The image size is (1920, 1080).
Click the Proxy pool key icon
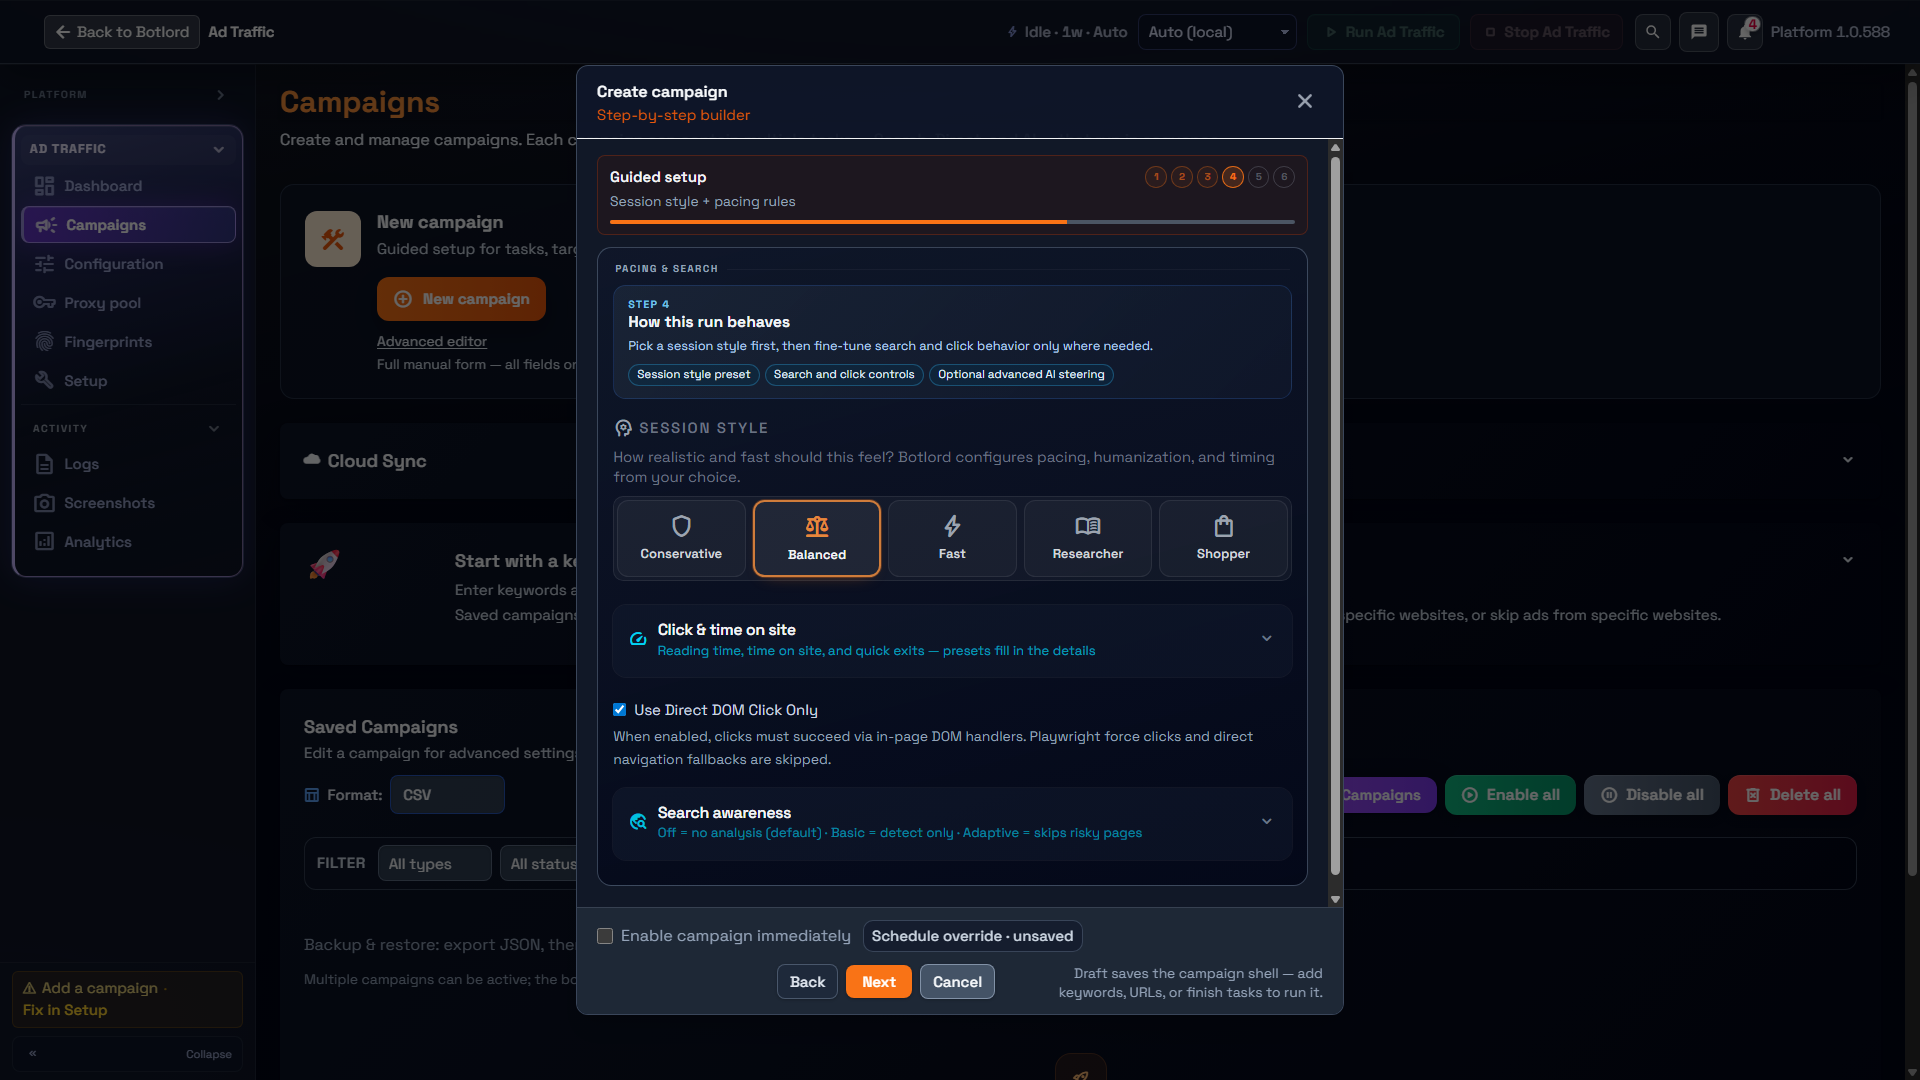click(44, 303)
